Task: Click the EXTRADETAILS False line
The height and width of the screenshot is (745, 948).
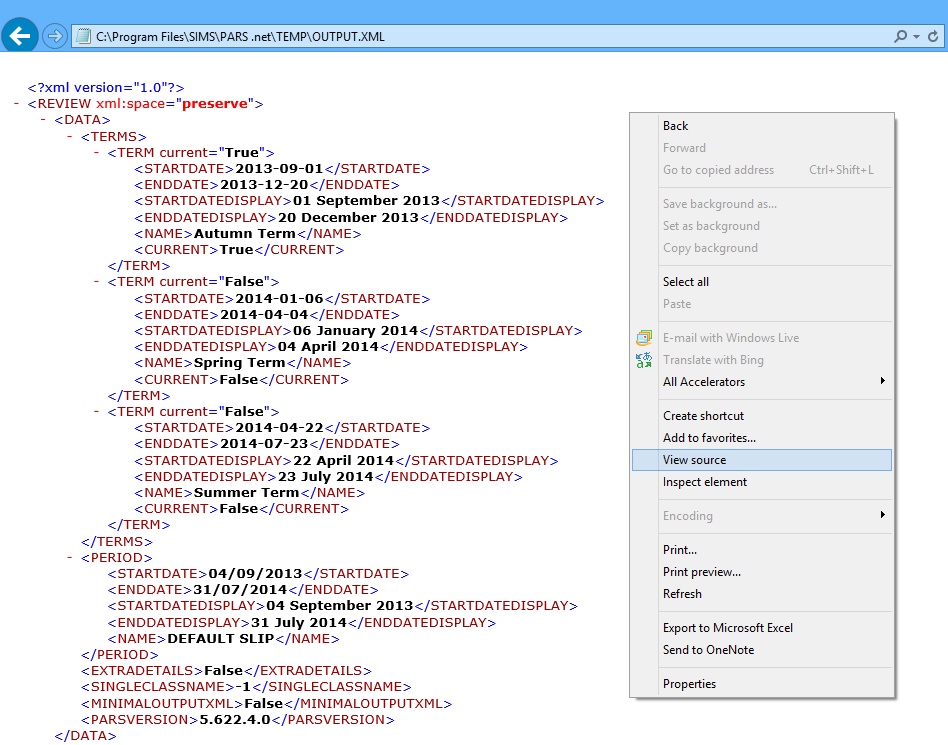Action: [226, 671]
